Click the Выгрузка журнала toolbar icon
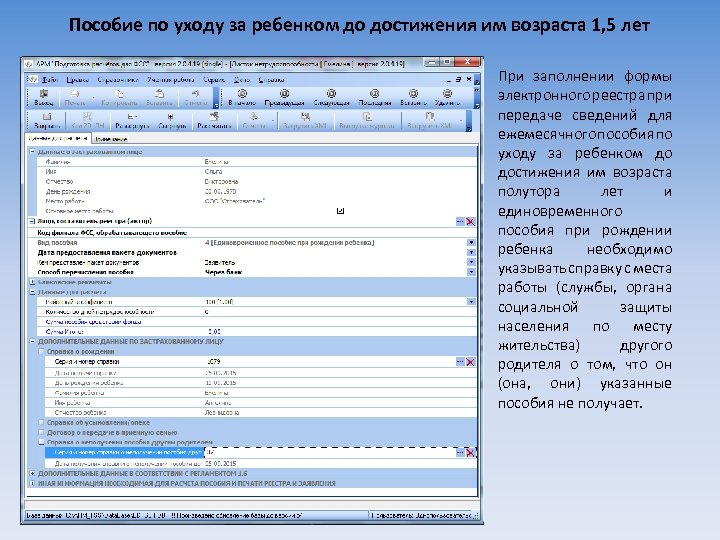Image resolution: width=720 pixels, height=540 pixels. point(366,120)
